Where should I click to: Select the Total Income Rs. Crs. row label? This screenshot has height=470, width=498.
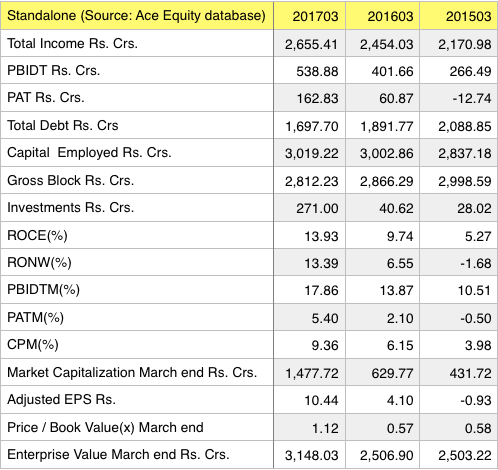pyautogui.click(x=72, y=44)
